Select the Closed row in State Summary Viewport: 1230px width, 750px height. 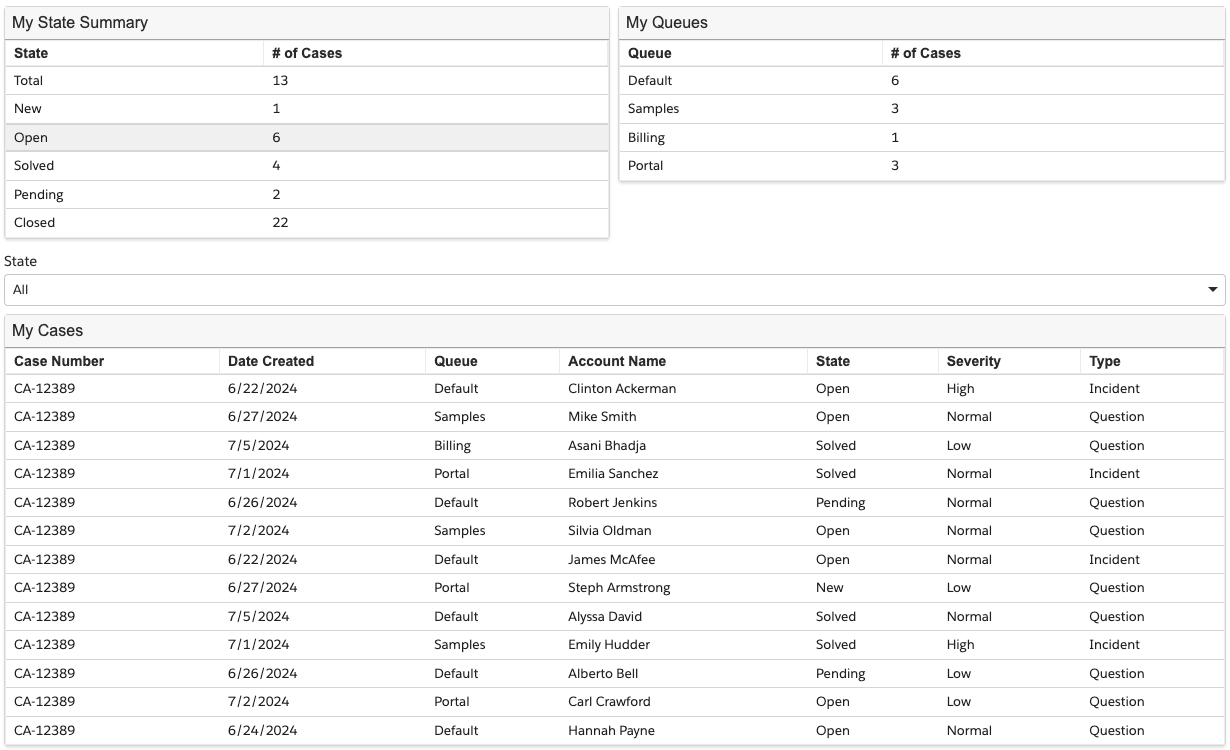click(306, 223)
